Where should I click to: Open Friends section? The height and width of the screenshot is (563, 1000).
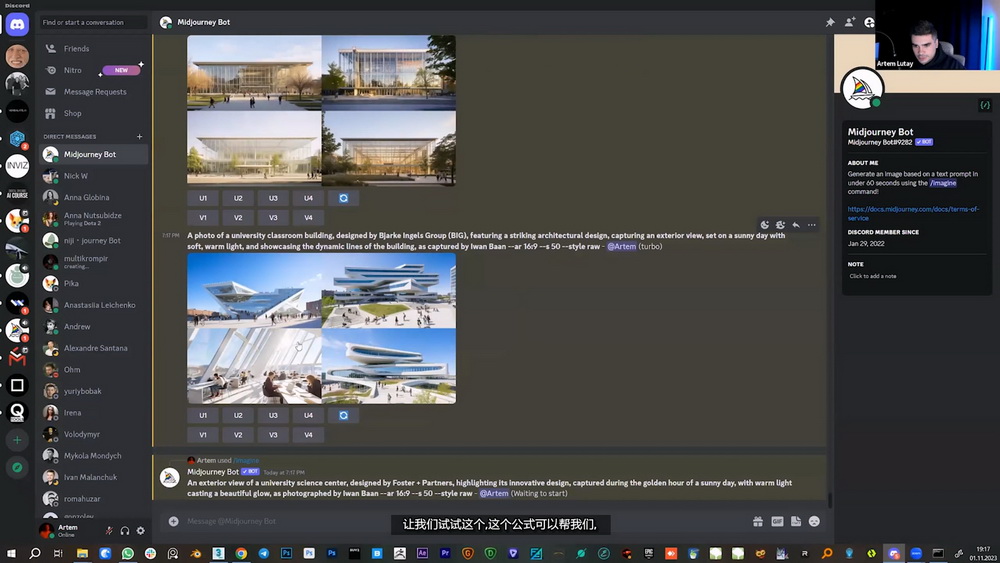(x=93, y=48)
